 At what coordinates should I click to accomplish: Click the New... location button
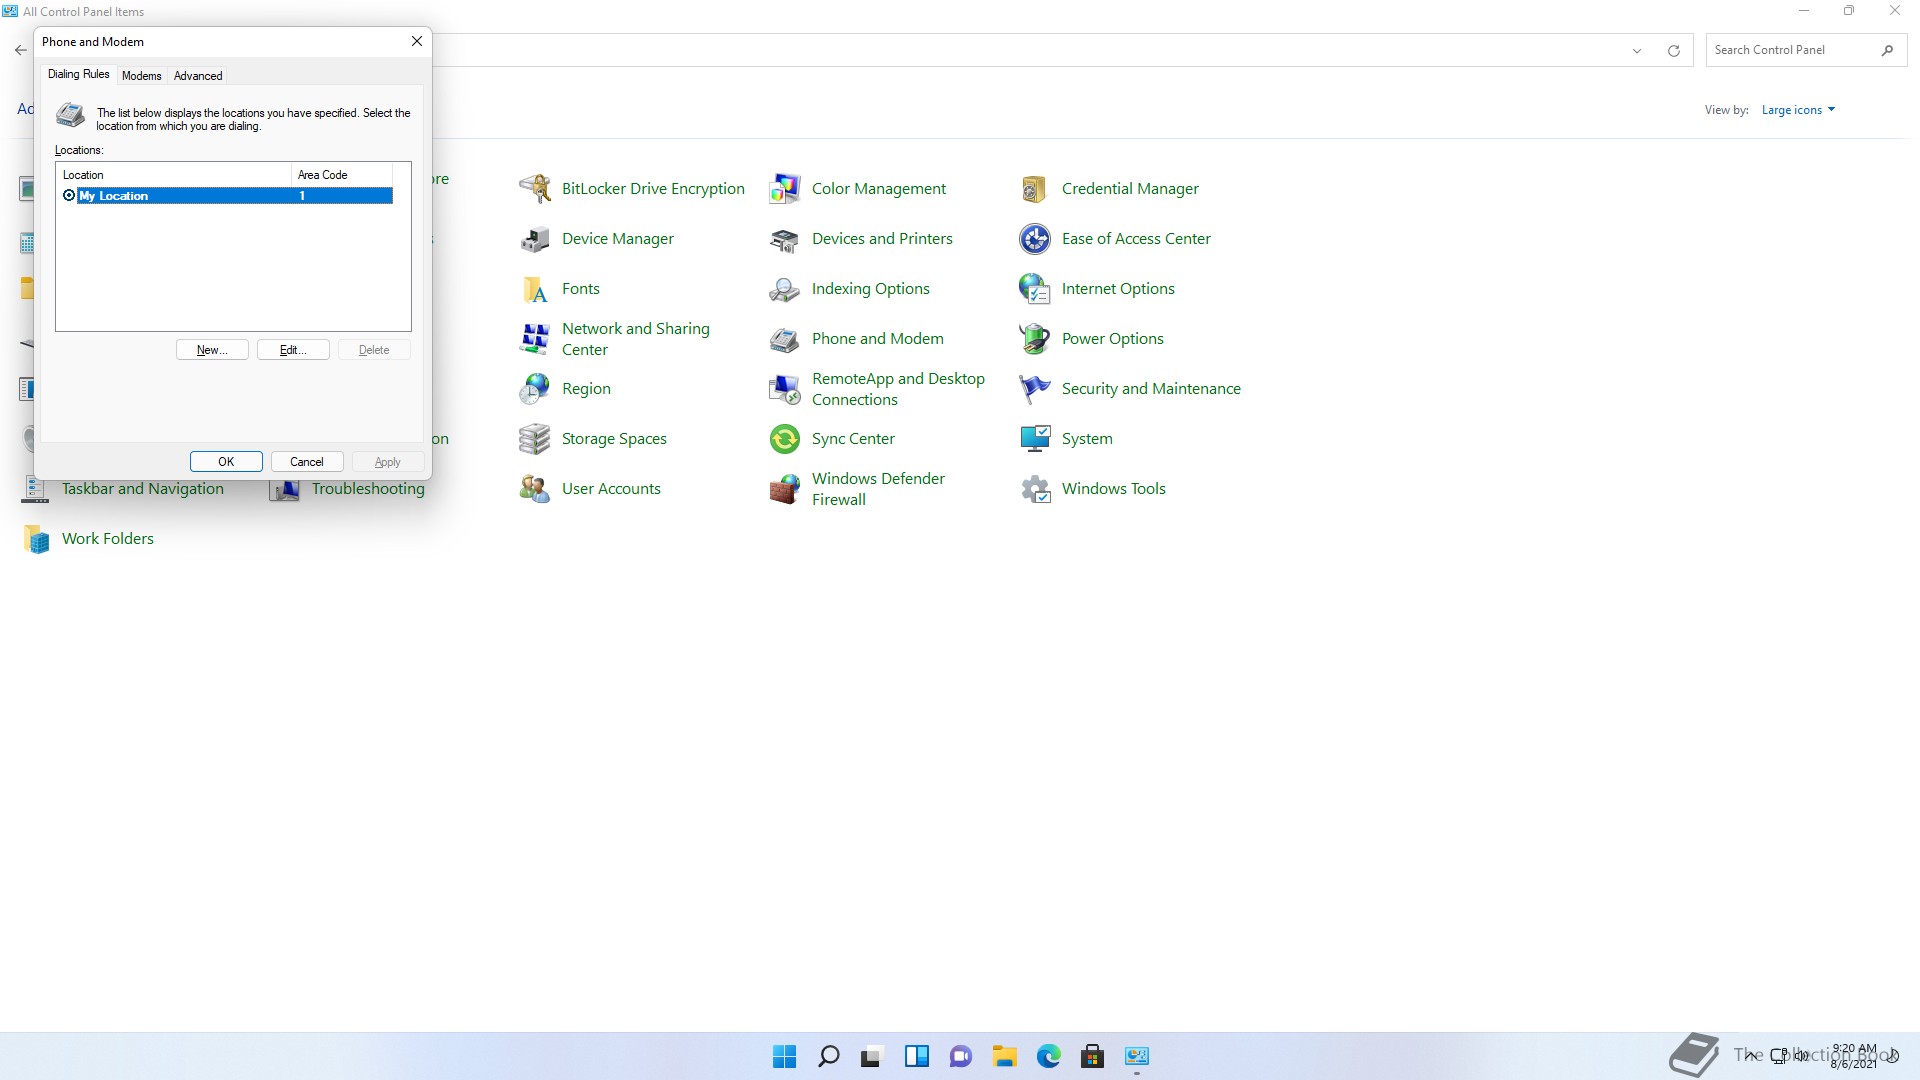coord(212,350)
